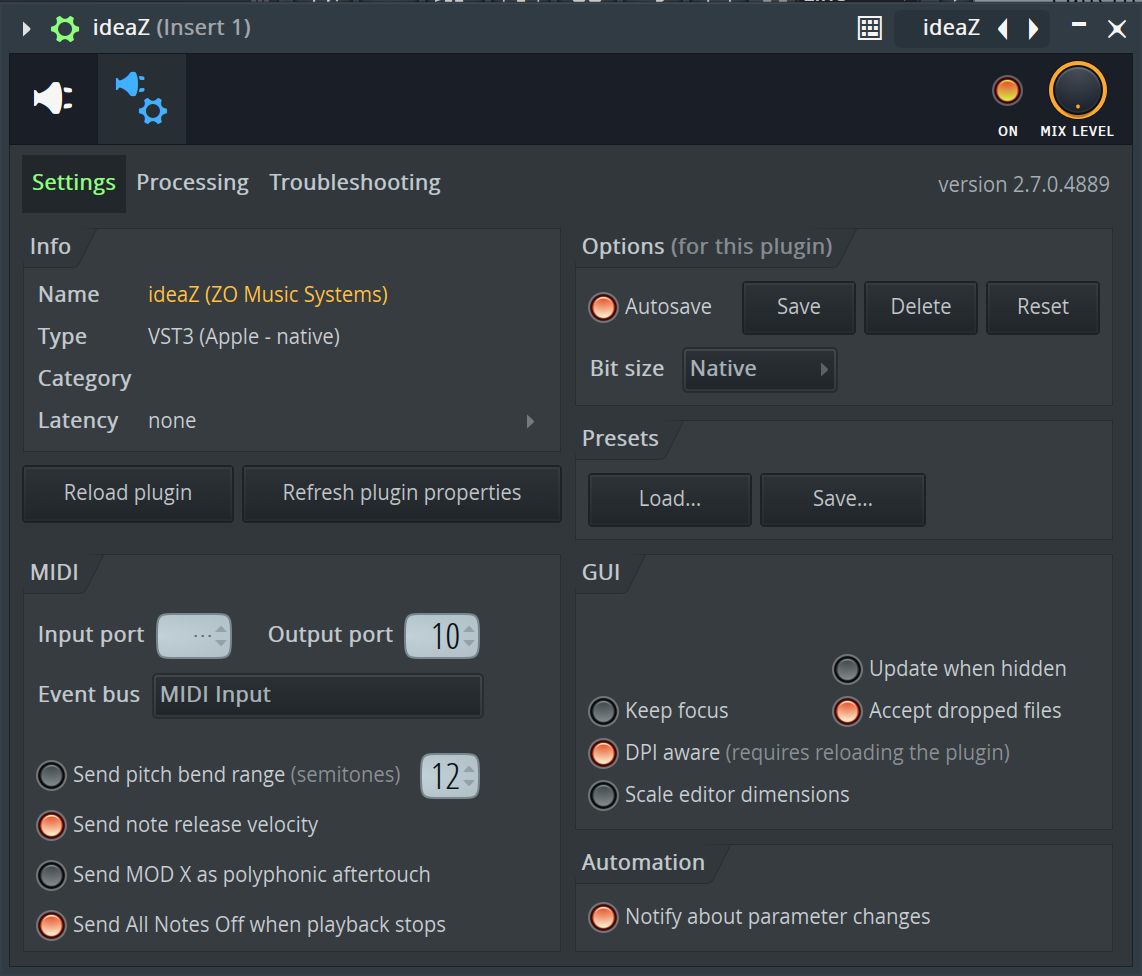Click the Output port value 10
Screen dimensions: 1142x976
coord(442,636)
